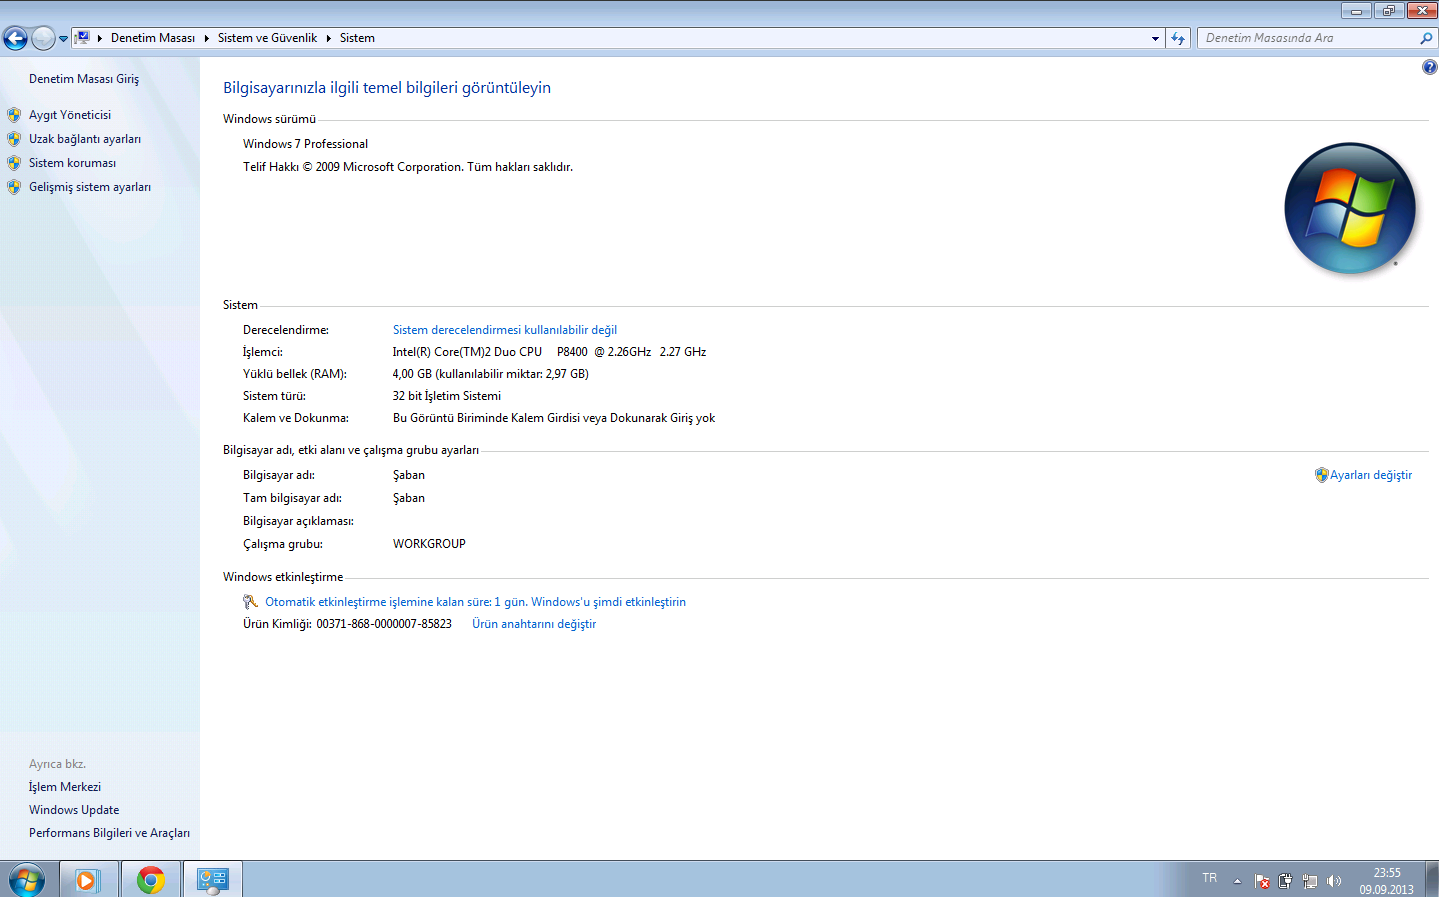The height and width of the screenshot is (897, 1439).
Task: Open Windows Media Player from the taskbar
Action: (88, 880)
